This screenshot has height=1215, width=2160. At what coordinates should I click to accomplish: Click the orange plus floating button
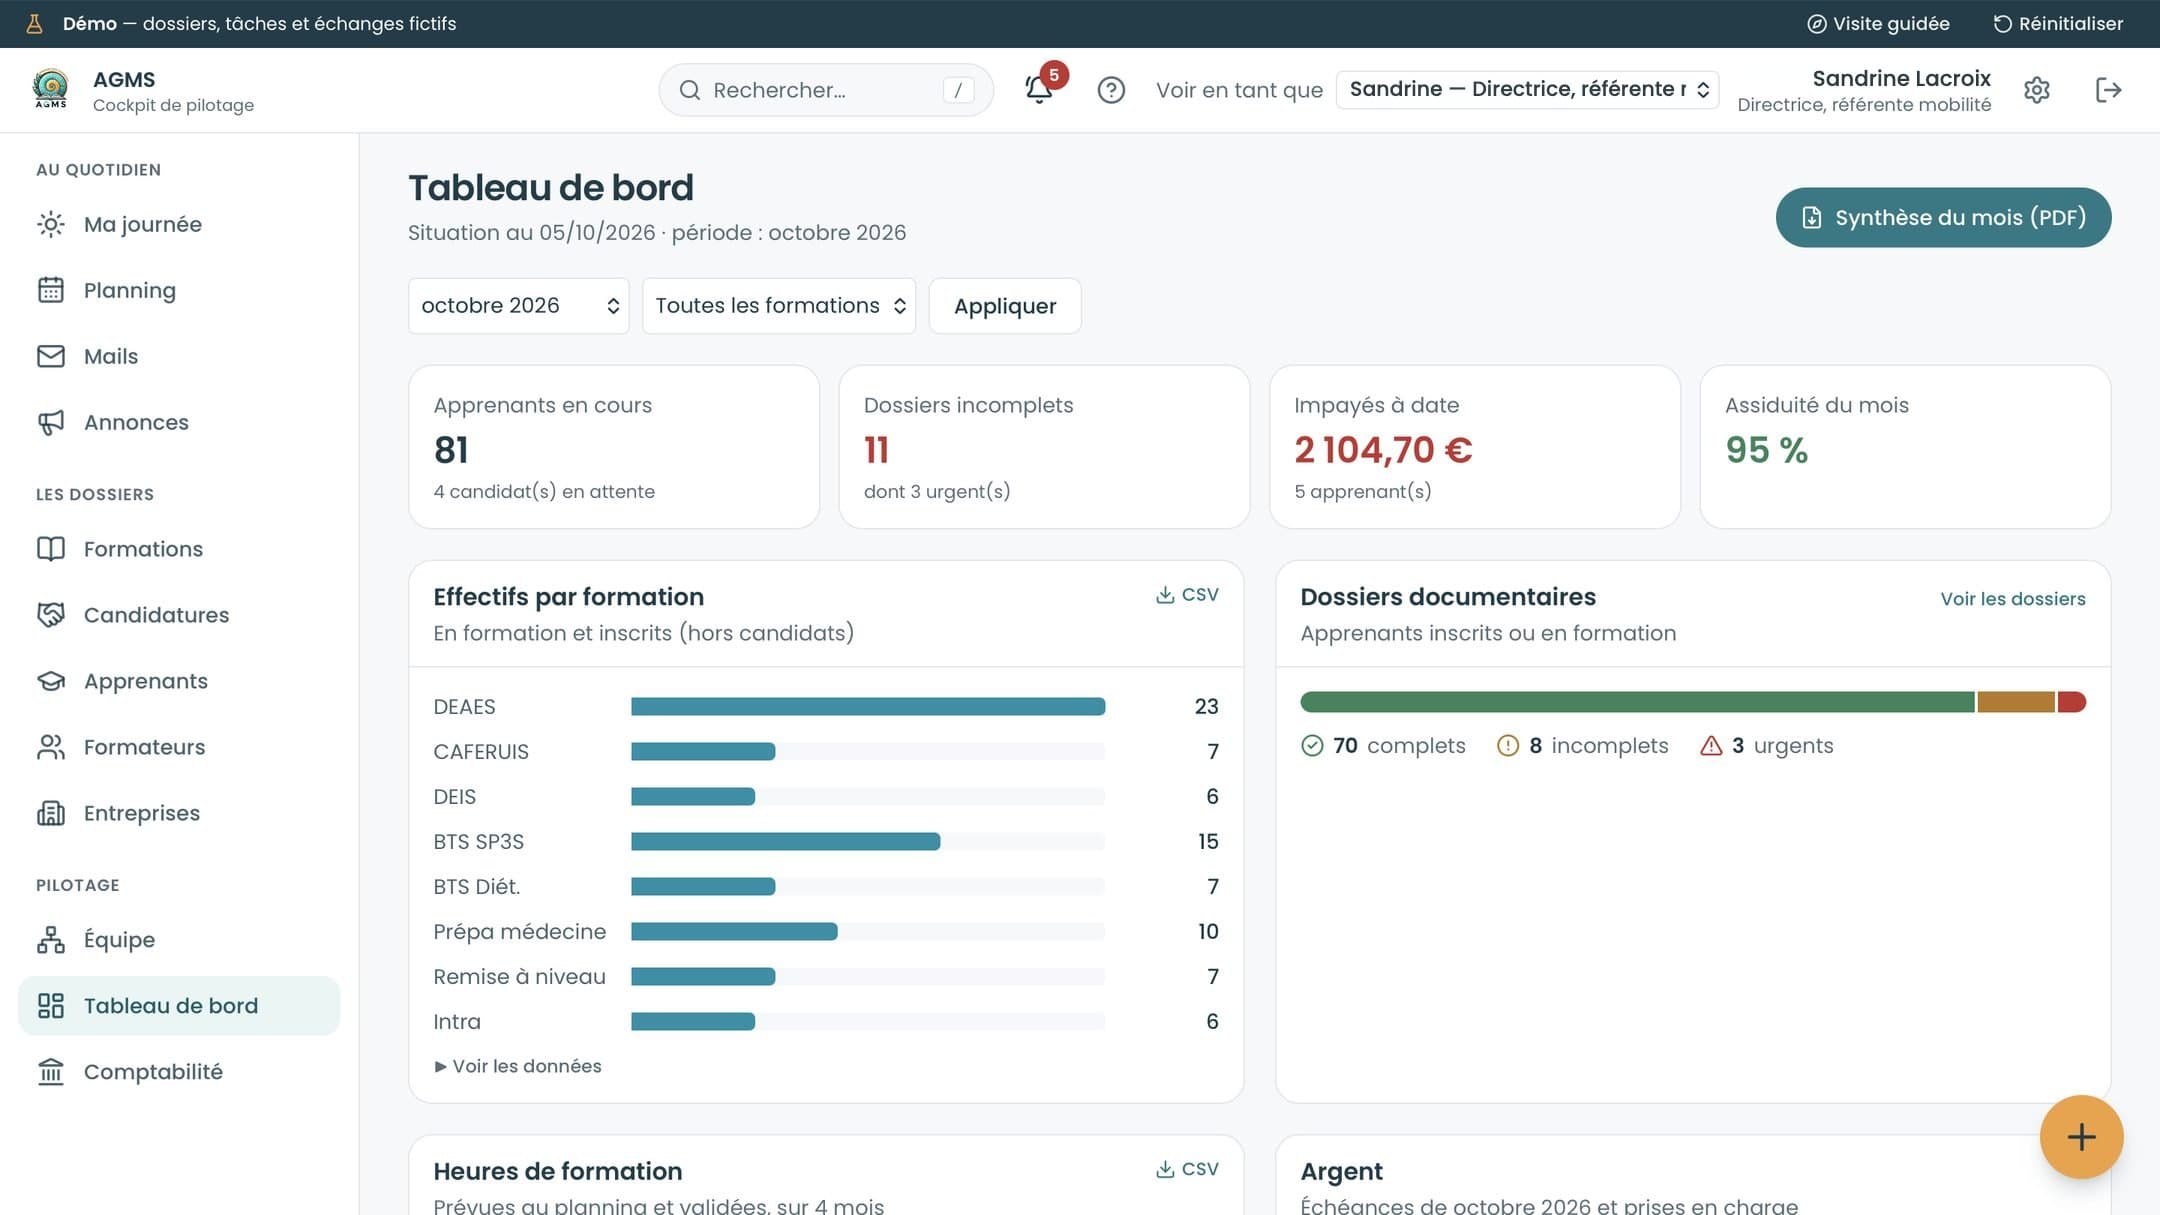pyautogui.click(x=2081, y=1137)
